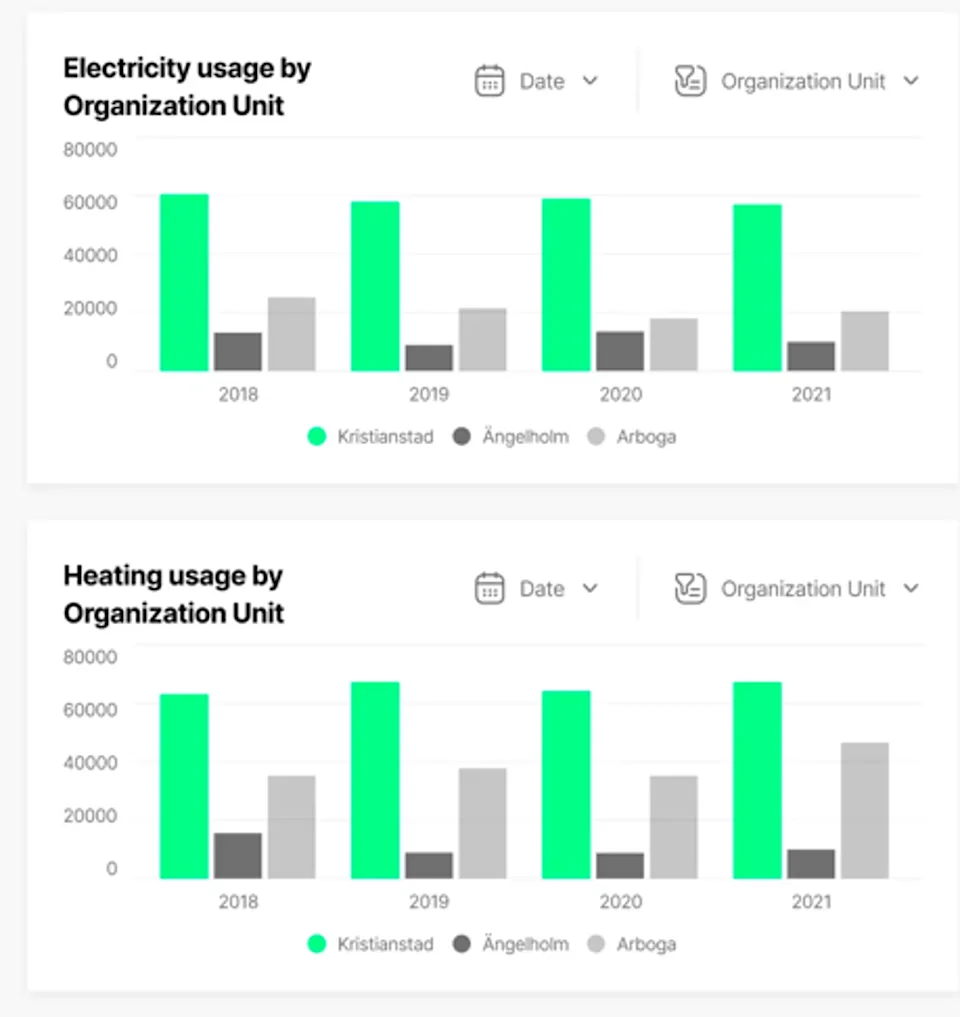Image resolution: width=960 pixels, height=1017 pixels.
Task: Expand Date chevron in Heating usage card
Action: [590, 588]
